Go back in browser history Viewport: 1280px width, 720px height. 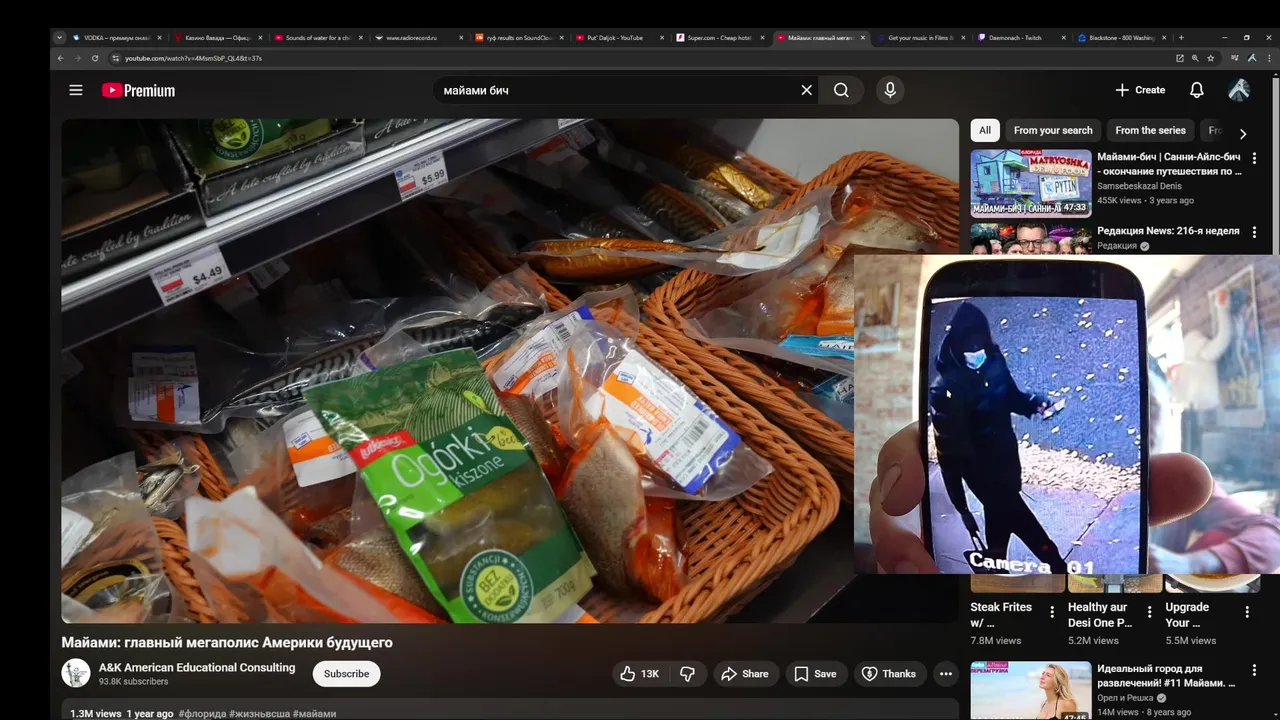coord(59,58)
